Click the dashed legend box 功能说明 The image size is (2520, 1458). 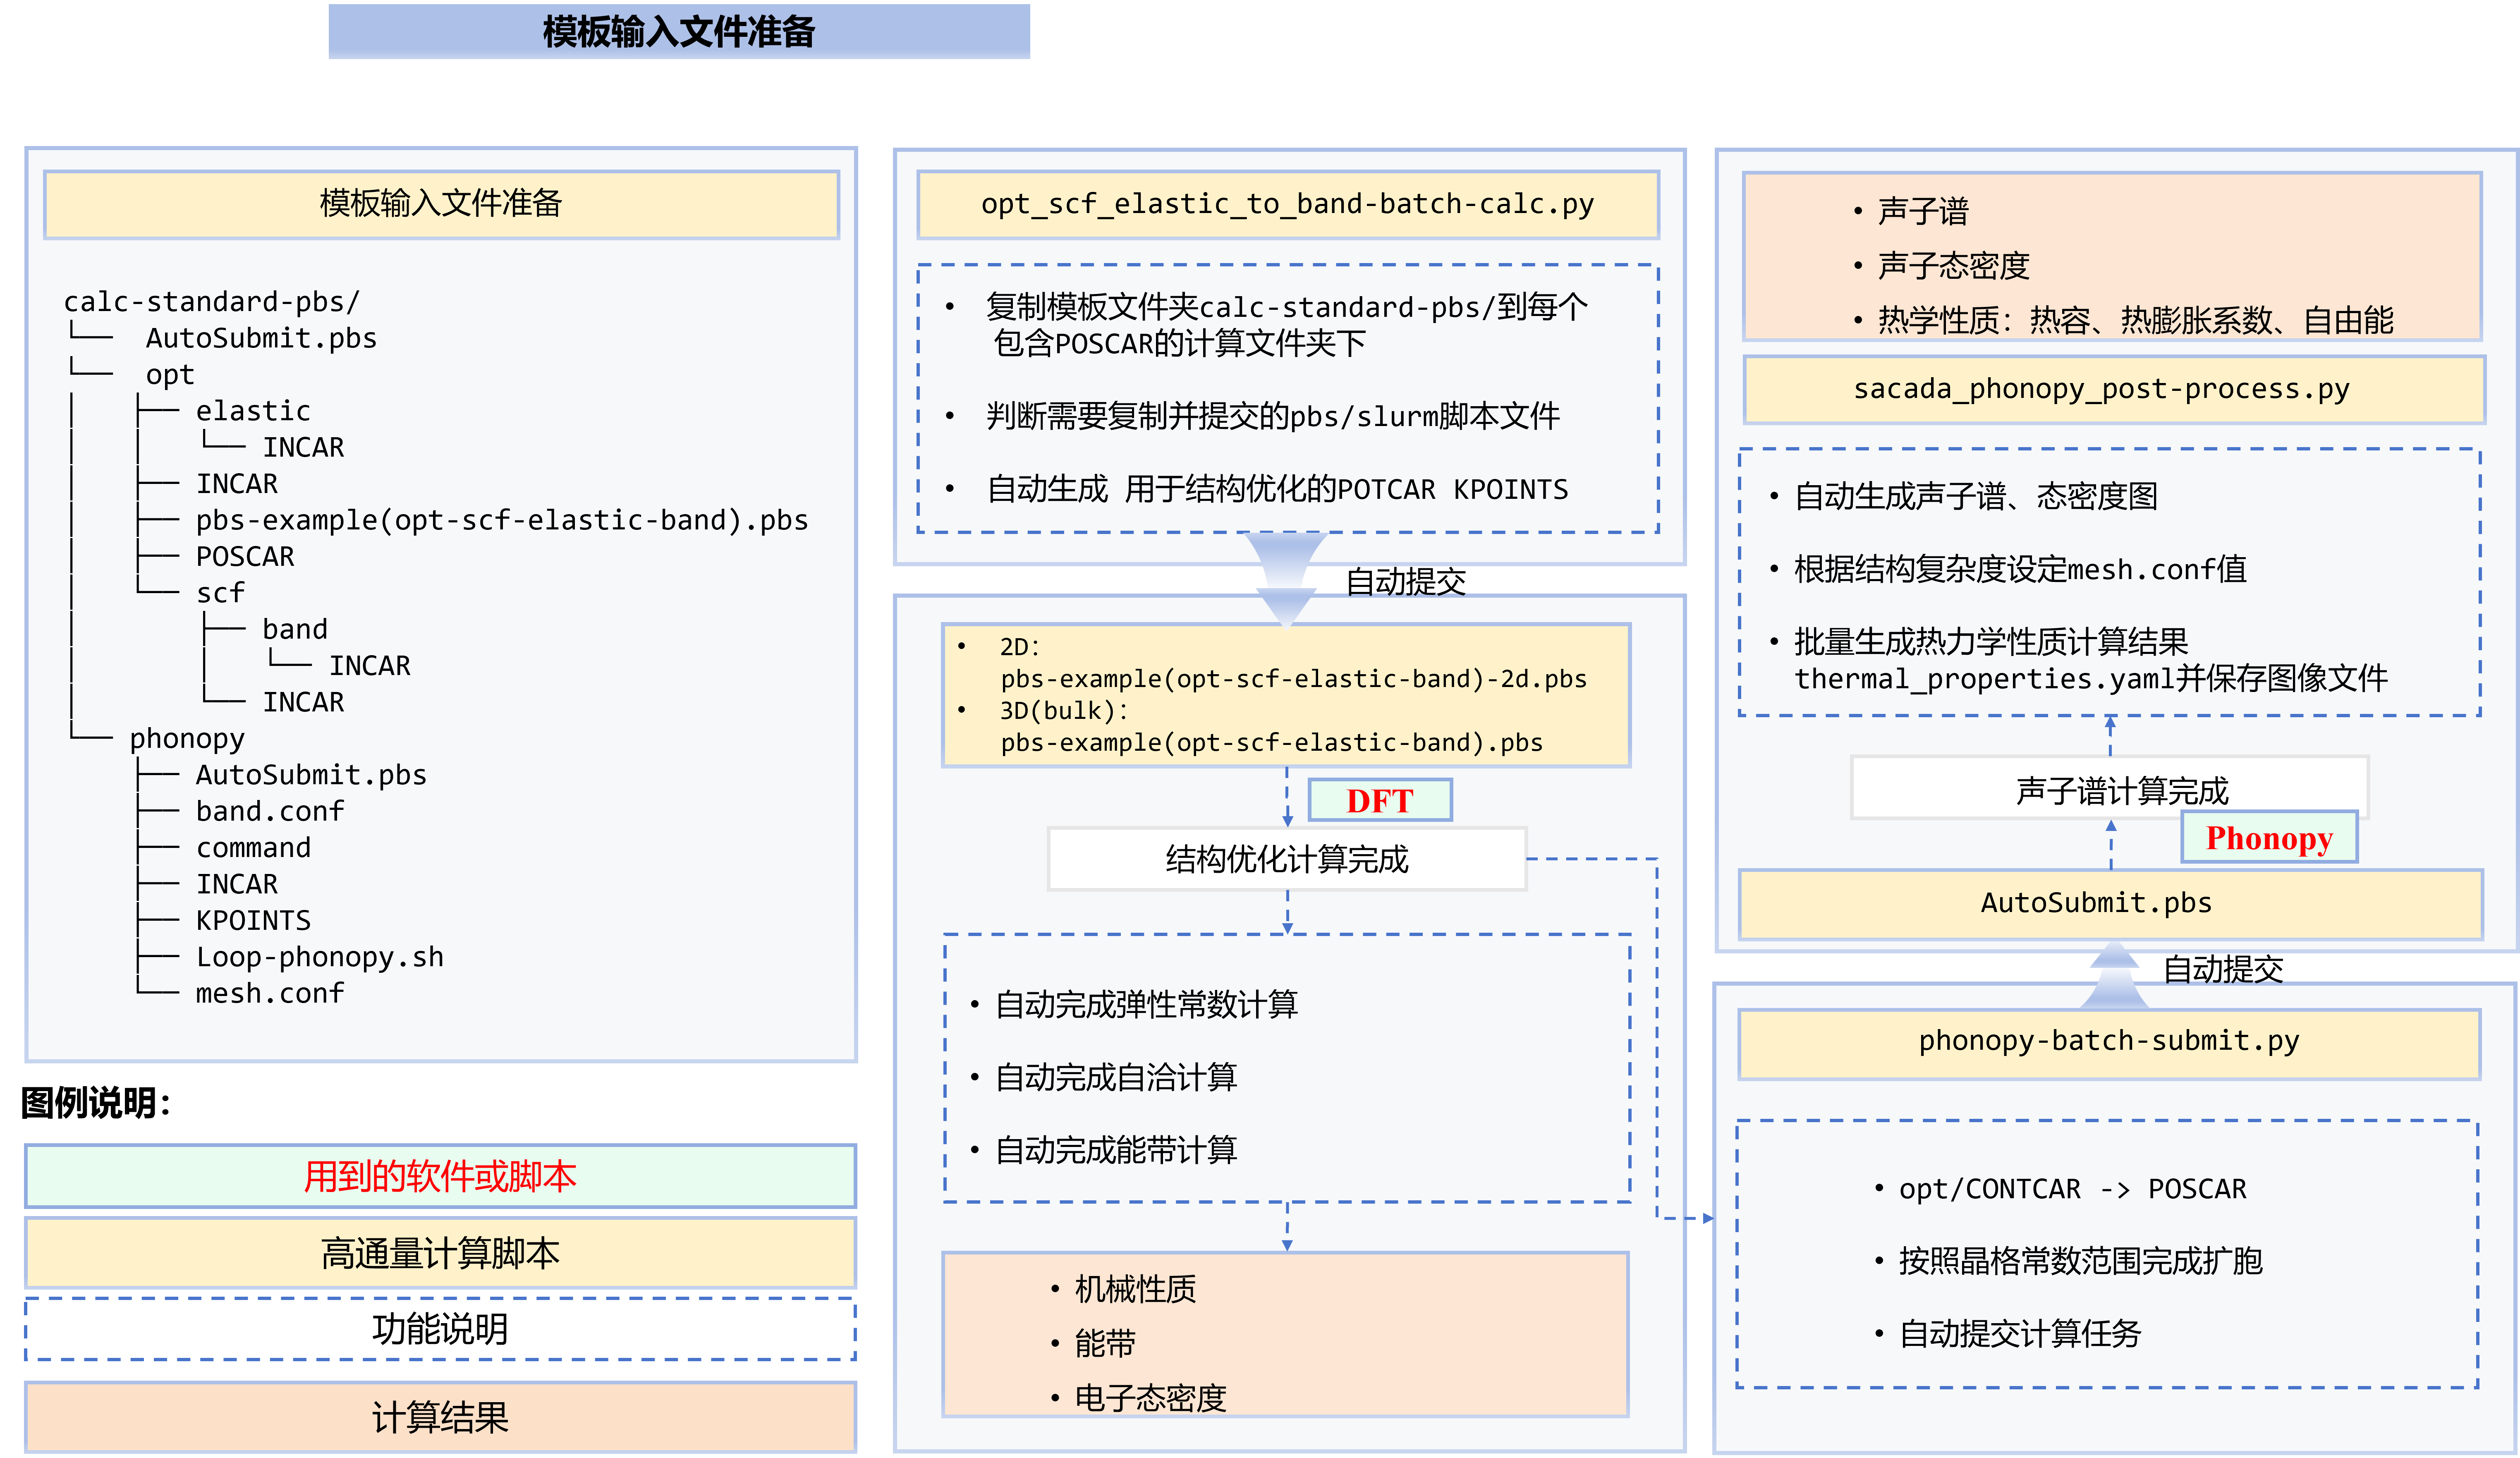click(x=441, y=1329)
